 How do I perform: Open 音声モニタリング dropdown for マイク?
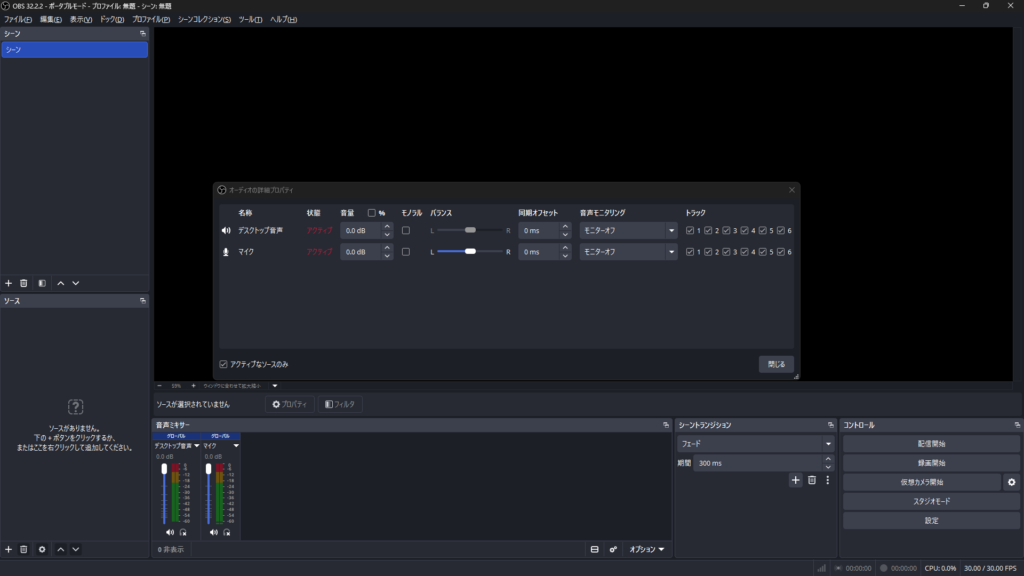click(x=628, y=251)
